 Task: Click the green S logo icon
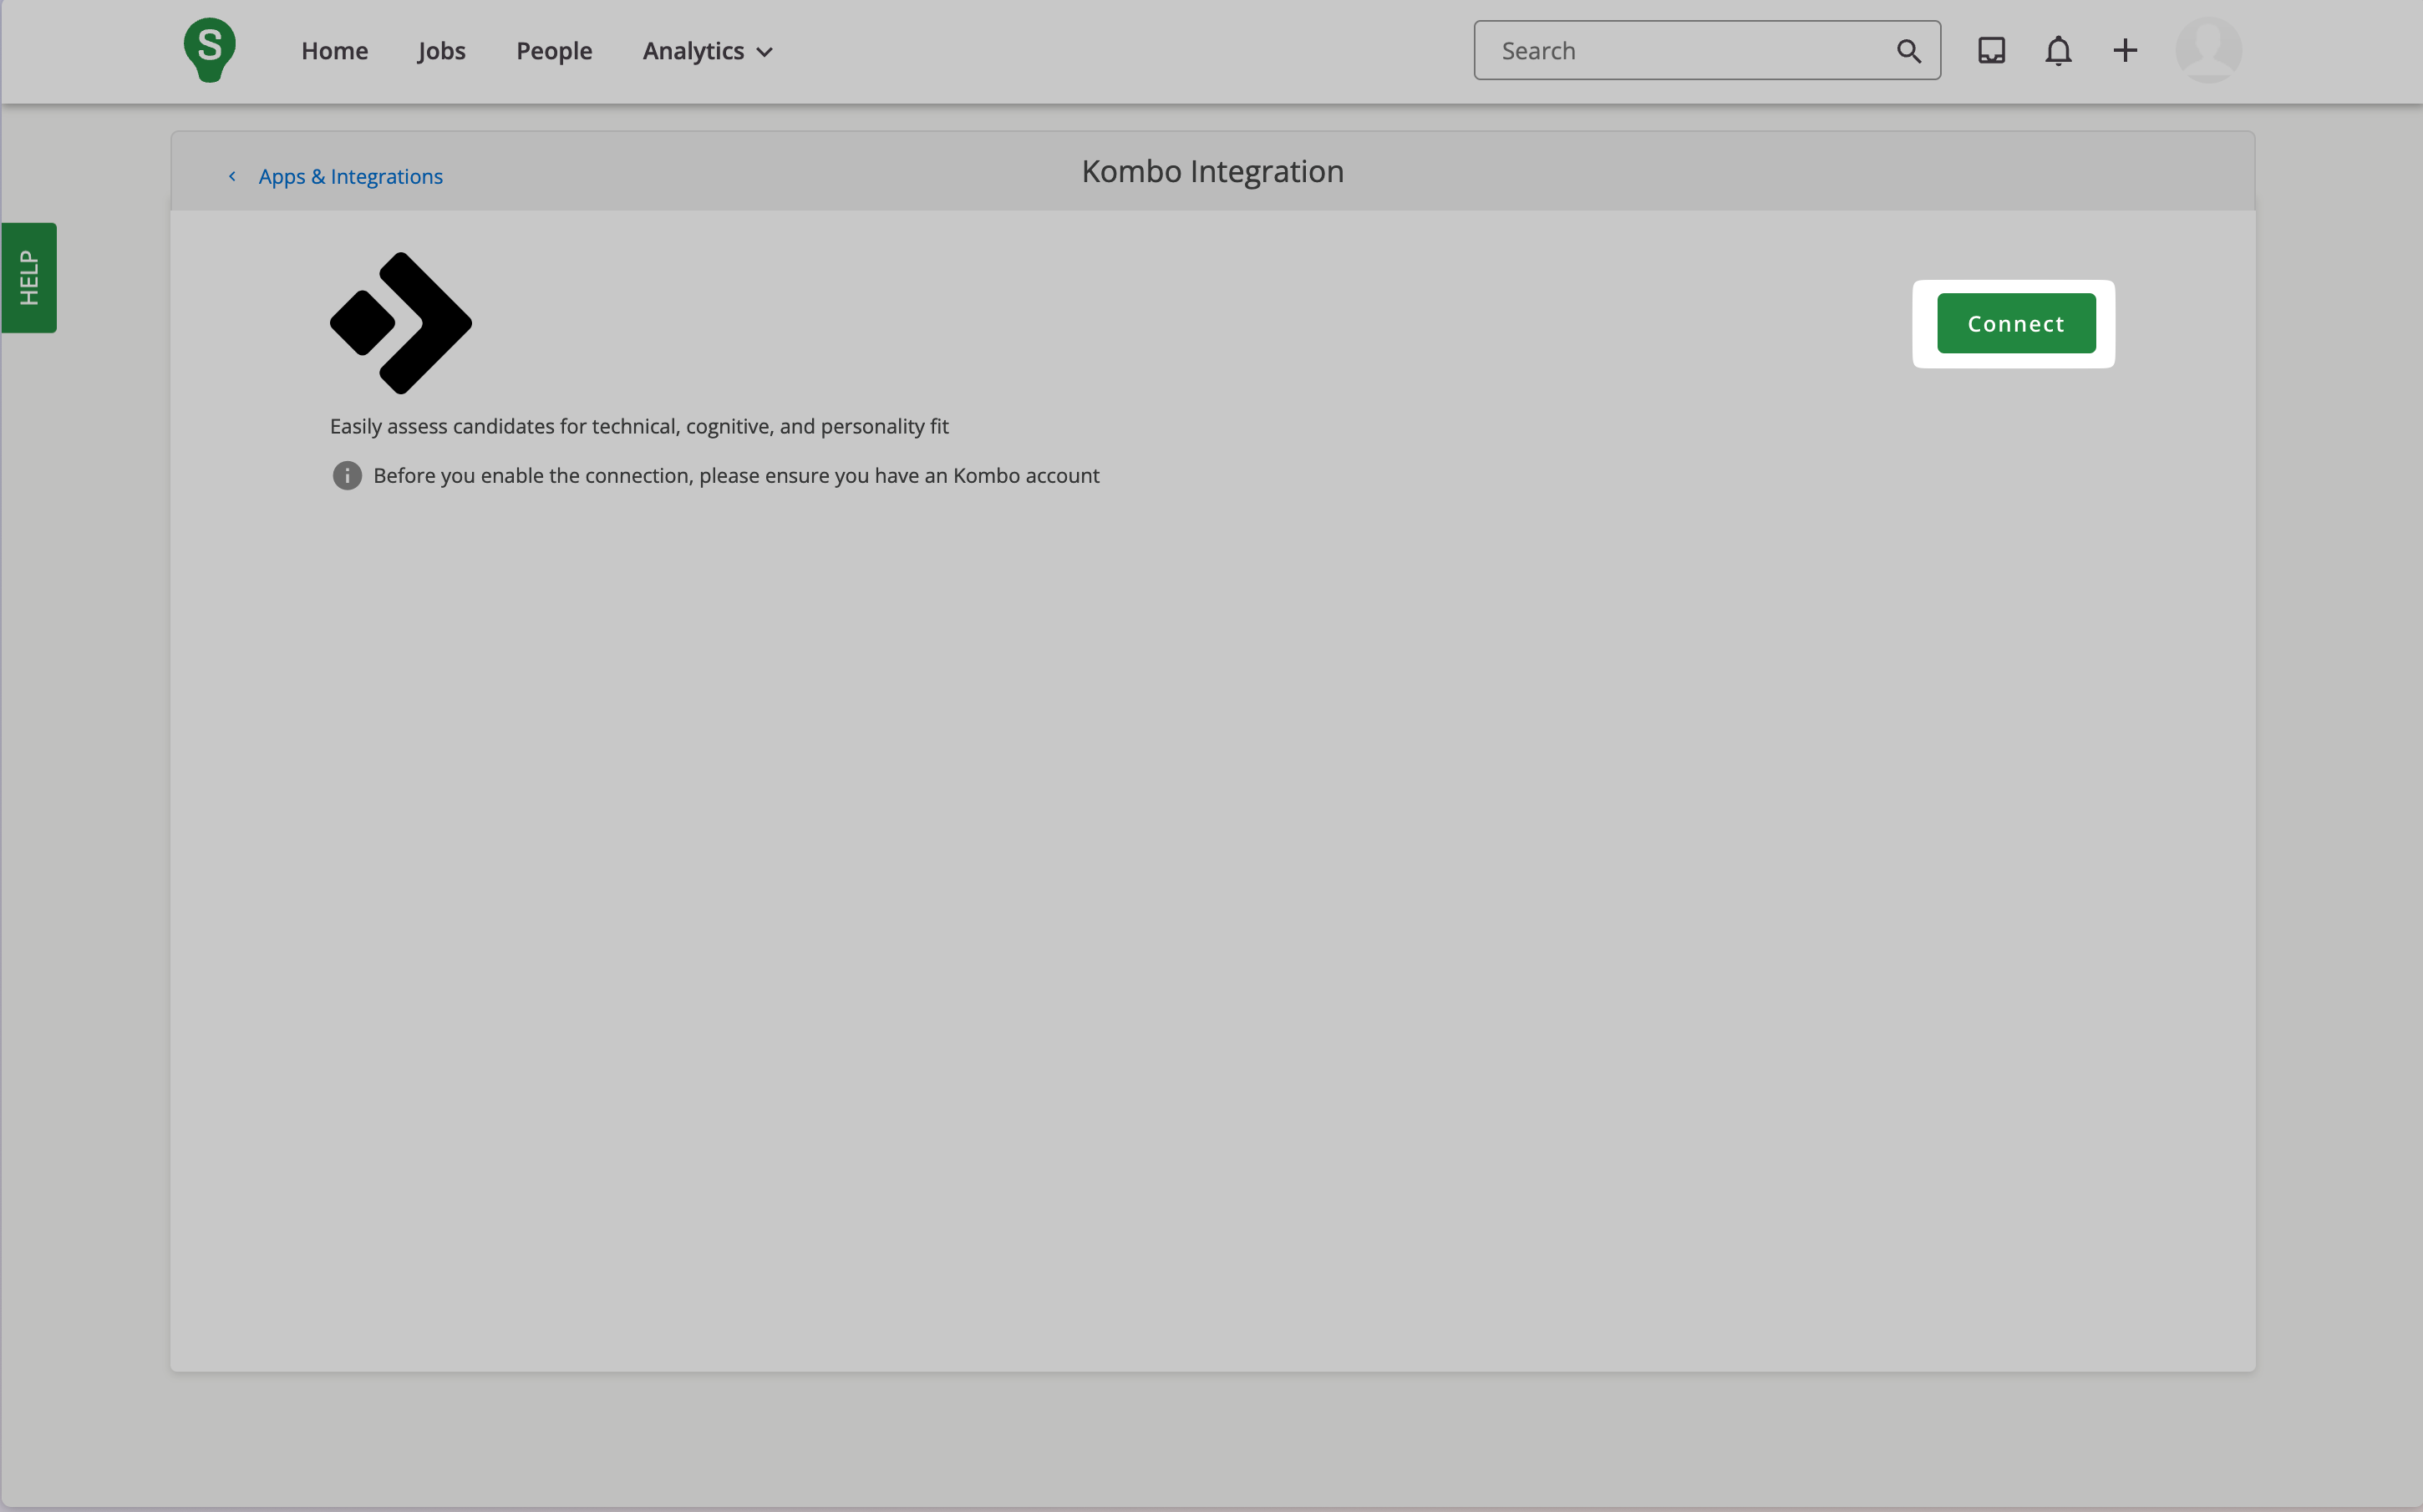tap(209, 50)
